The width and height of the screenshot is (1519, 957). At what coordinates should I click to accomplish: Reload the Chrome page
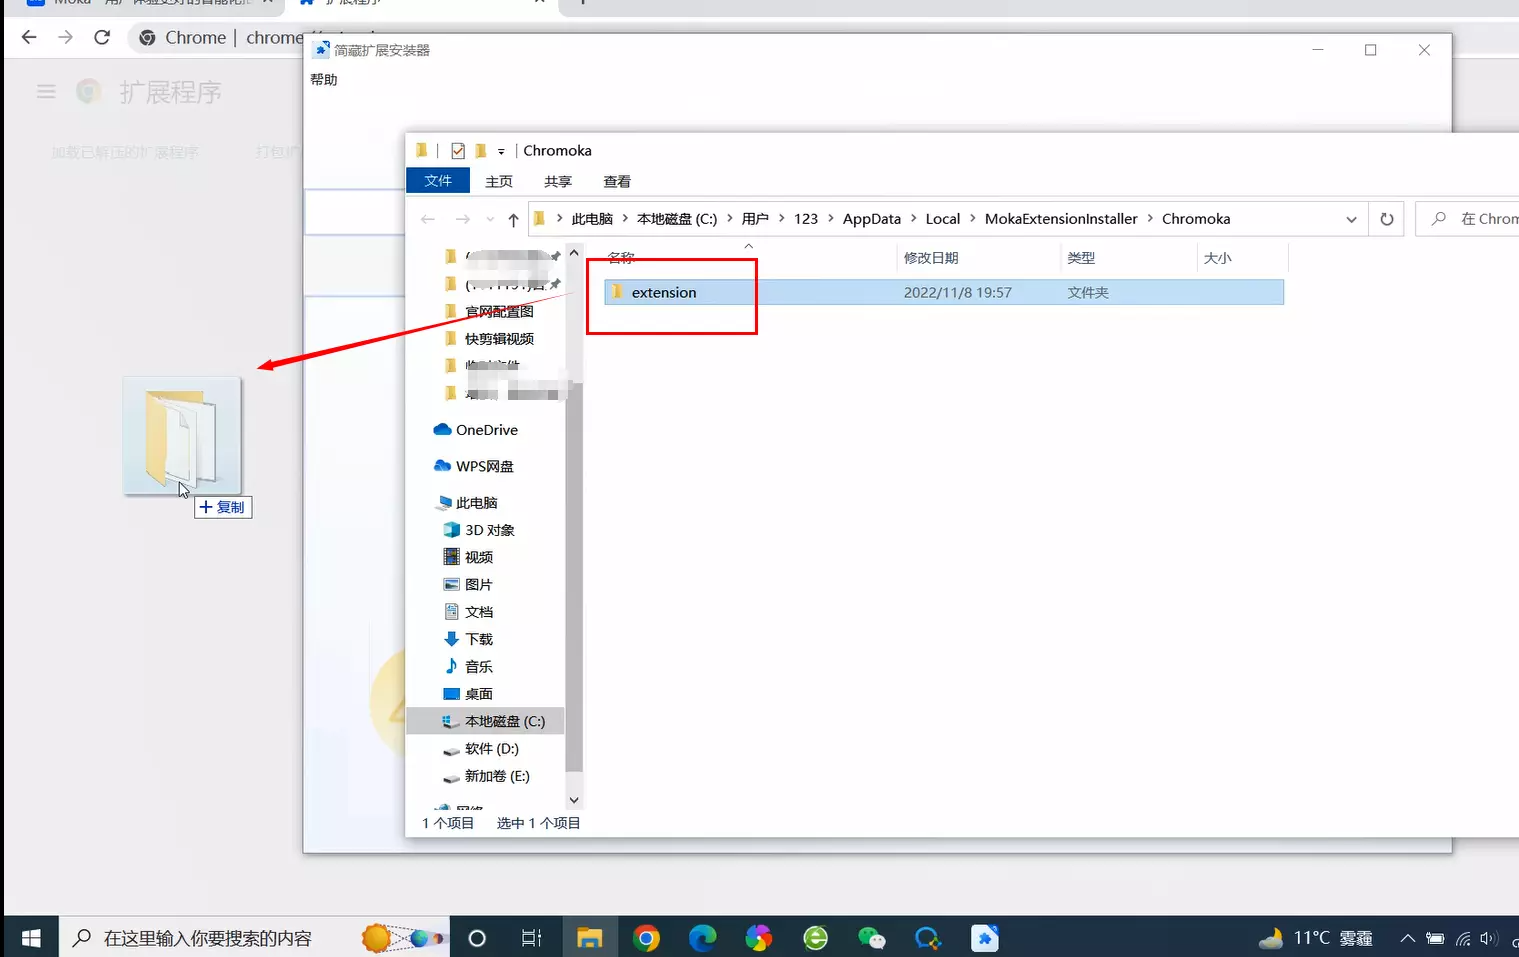[x=102, y=37]
